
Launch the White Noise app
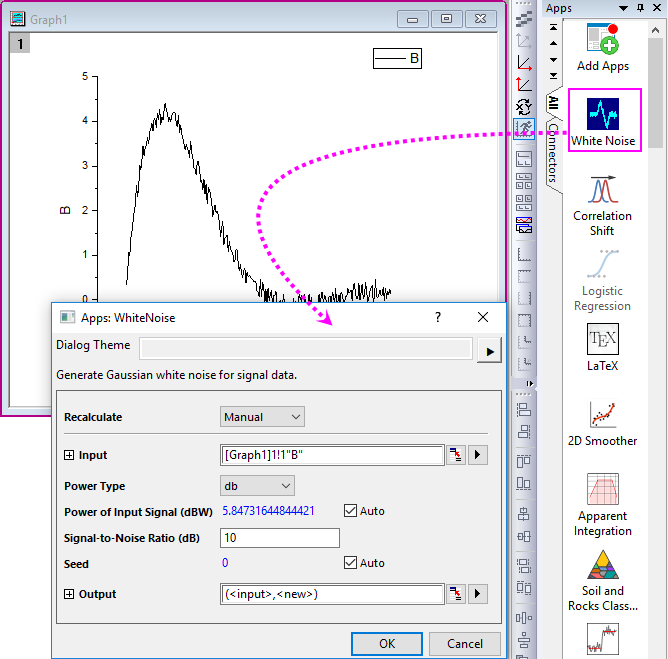click(602, 113)
